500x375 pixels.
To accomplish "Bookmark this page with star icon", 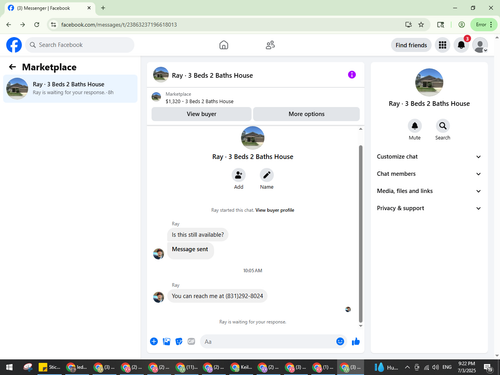I will (x=421, y=24).
